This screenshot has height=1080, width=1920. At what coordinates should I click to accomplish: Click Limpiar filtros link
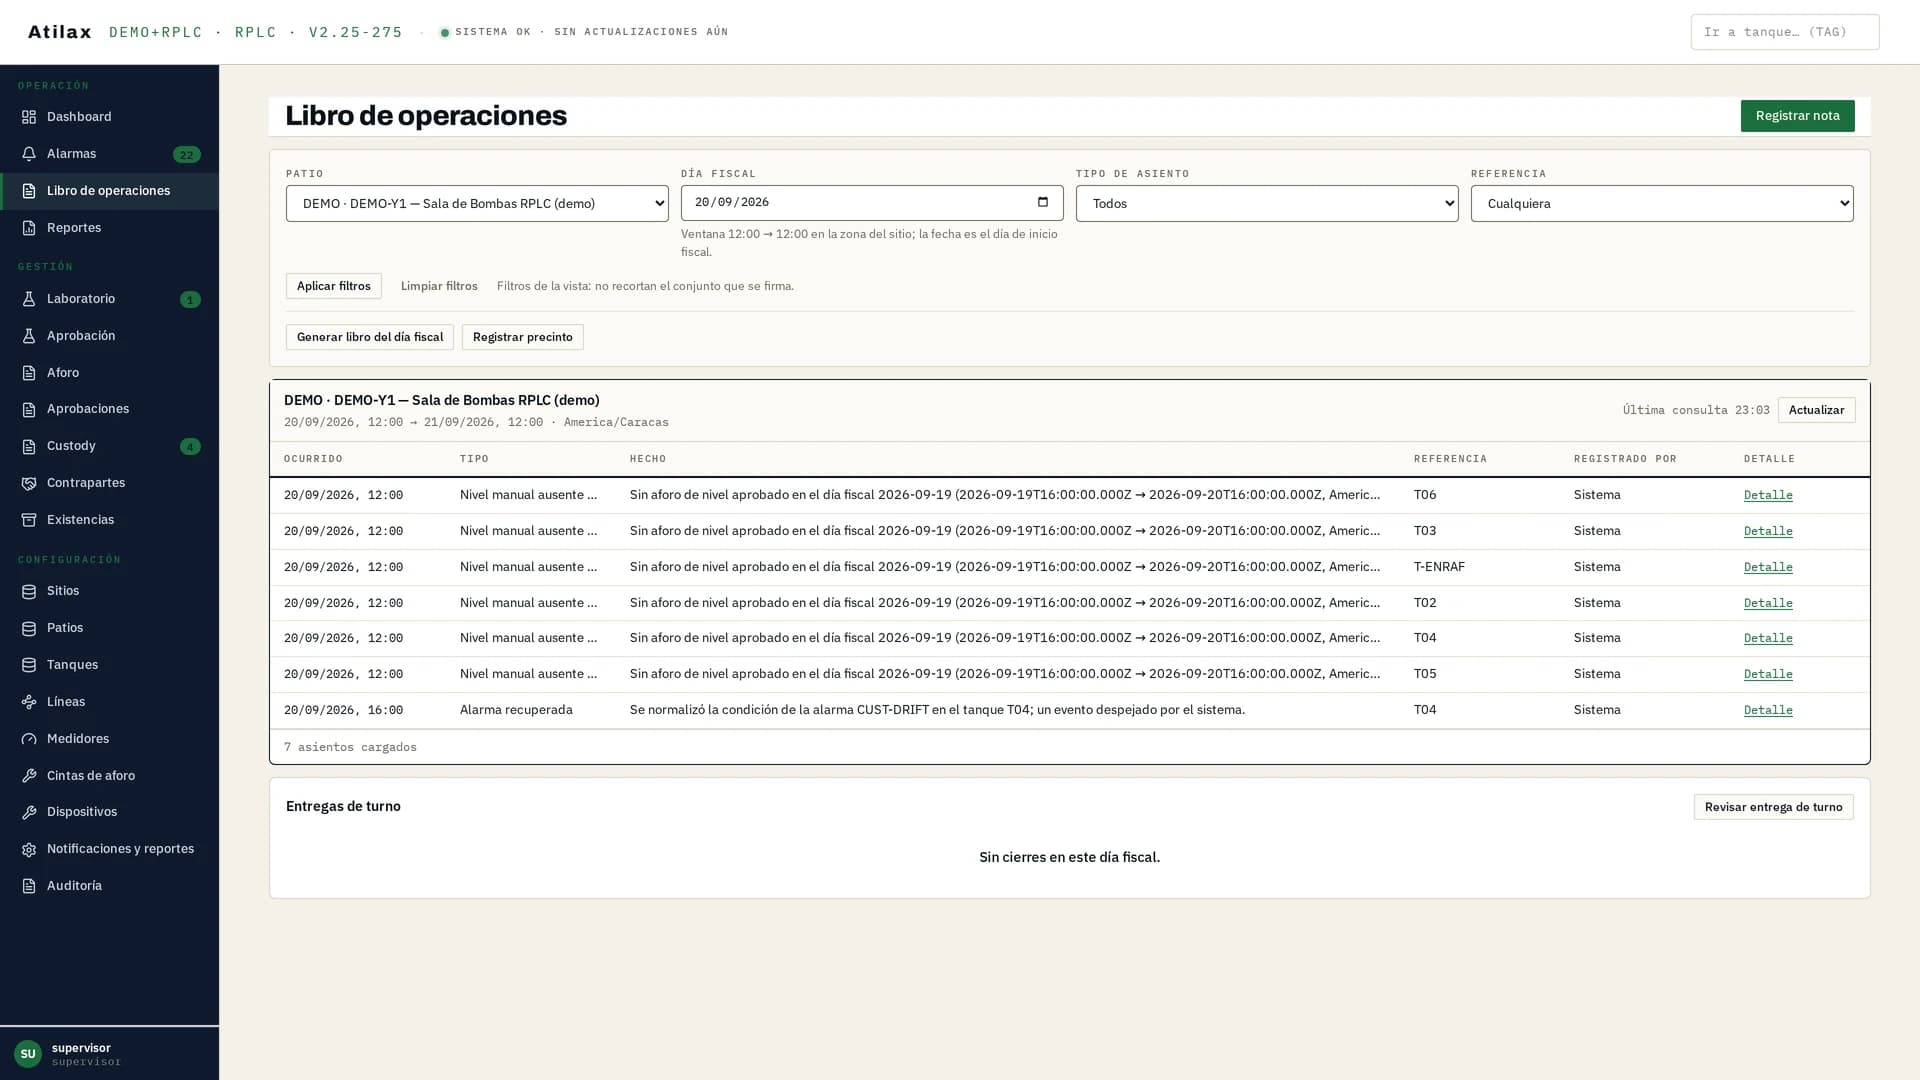[x=439, y=286]
